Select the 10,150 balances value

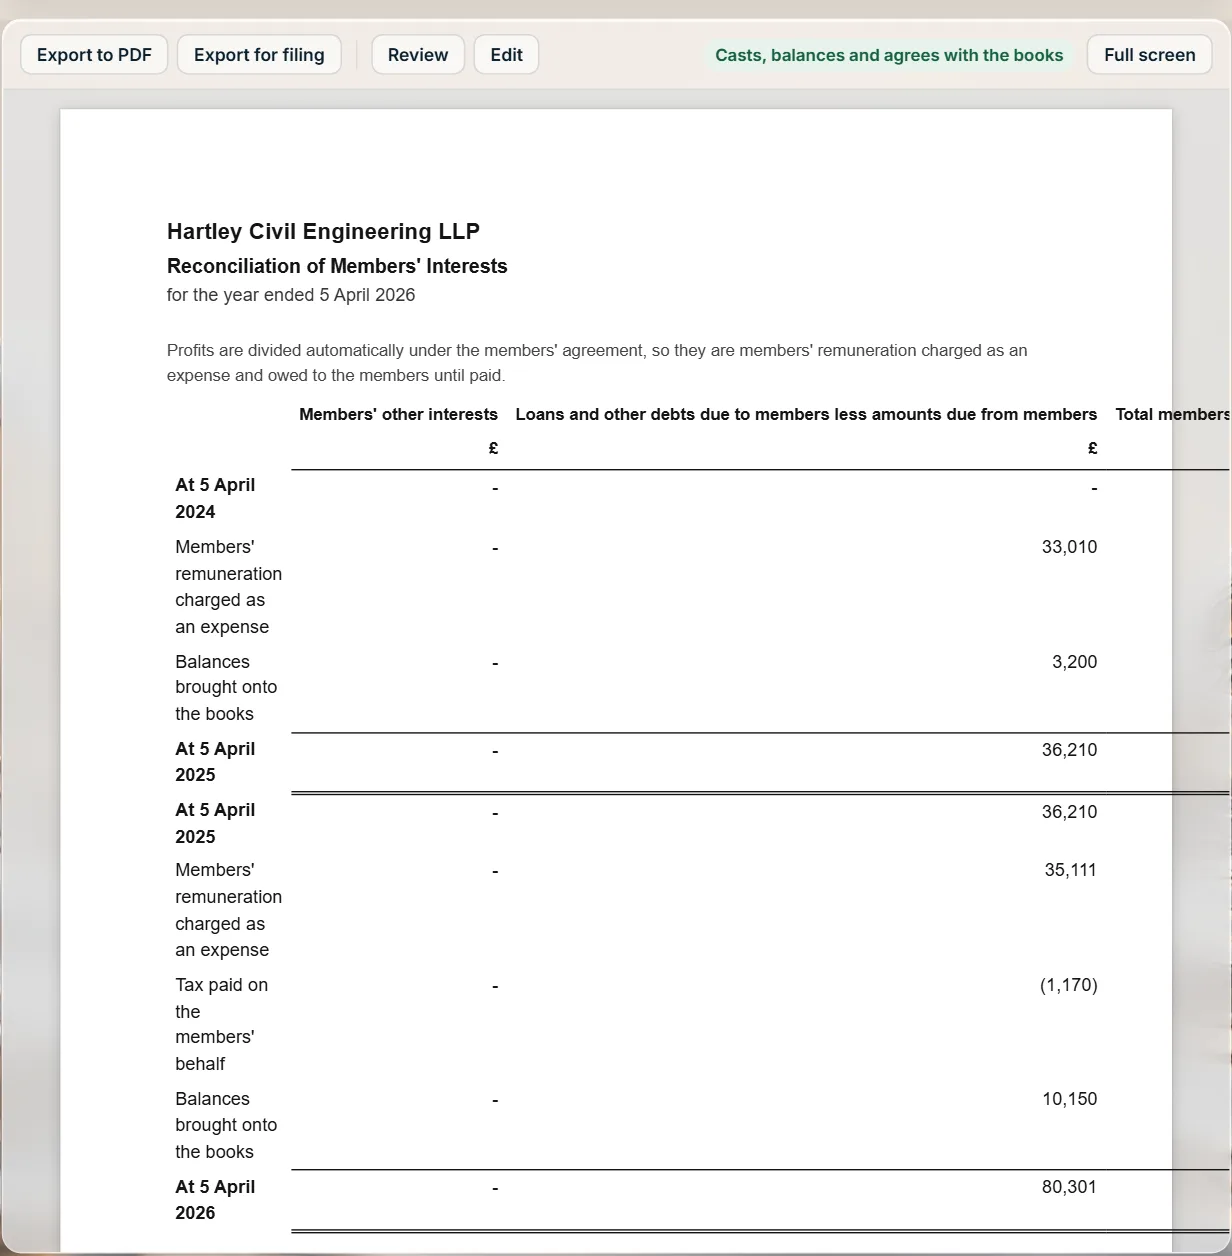tap(1069, 1099)
